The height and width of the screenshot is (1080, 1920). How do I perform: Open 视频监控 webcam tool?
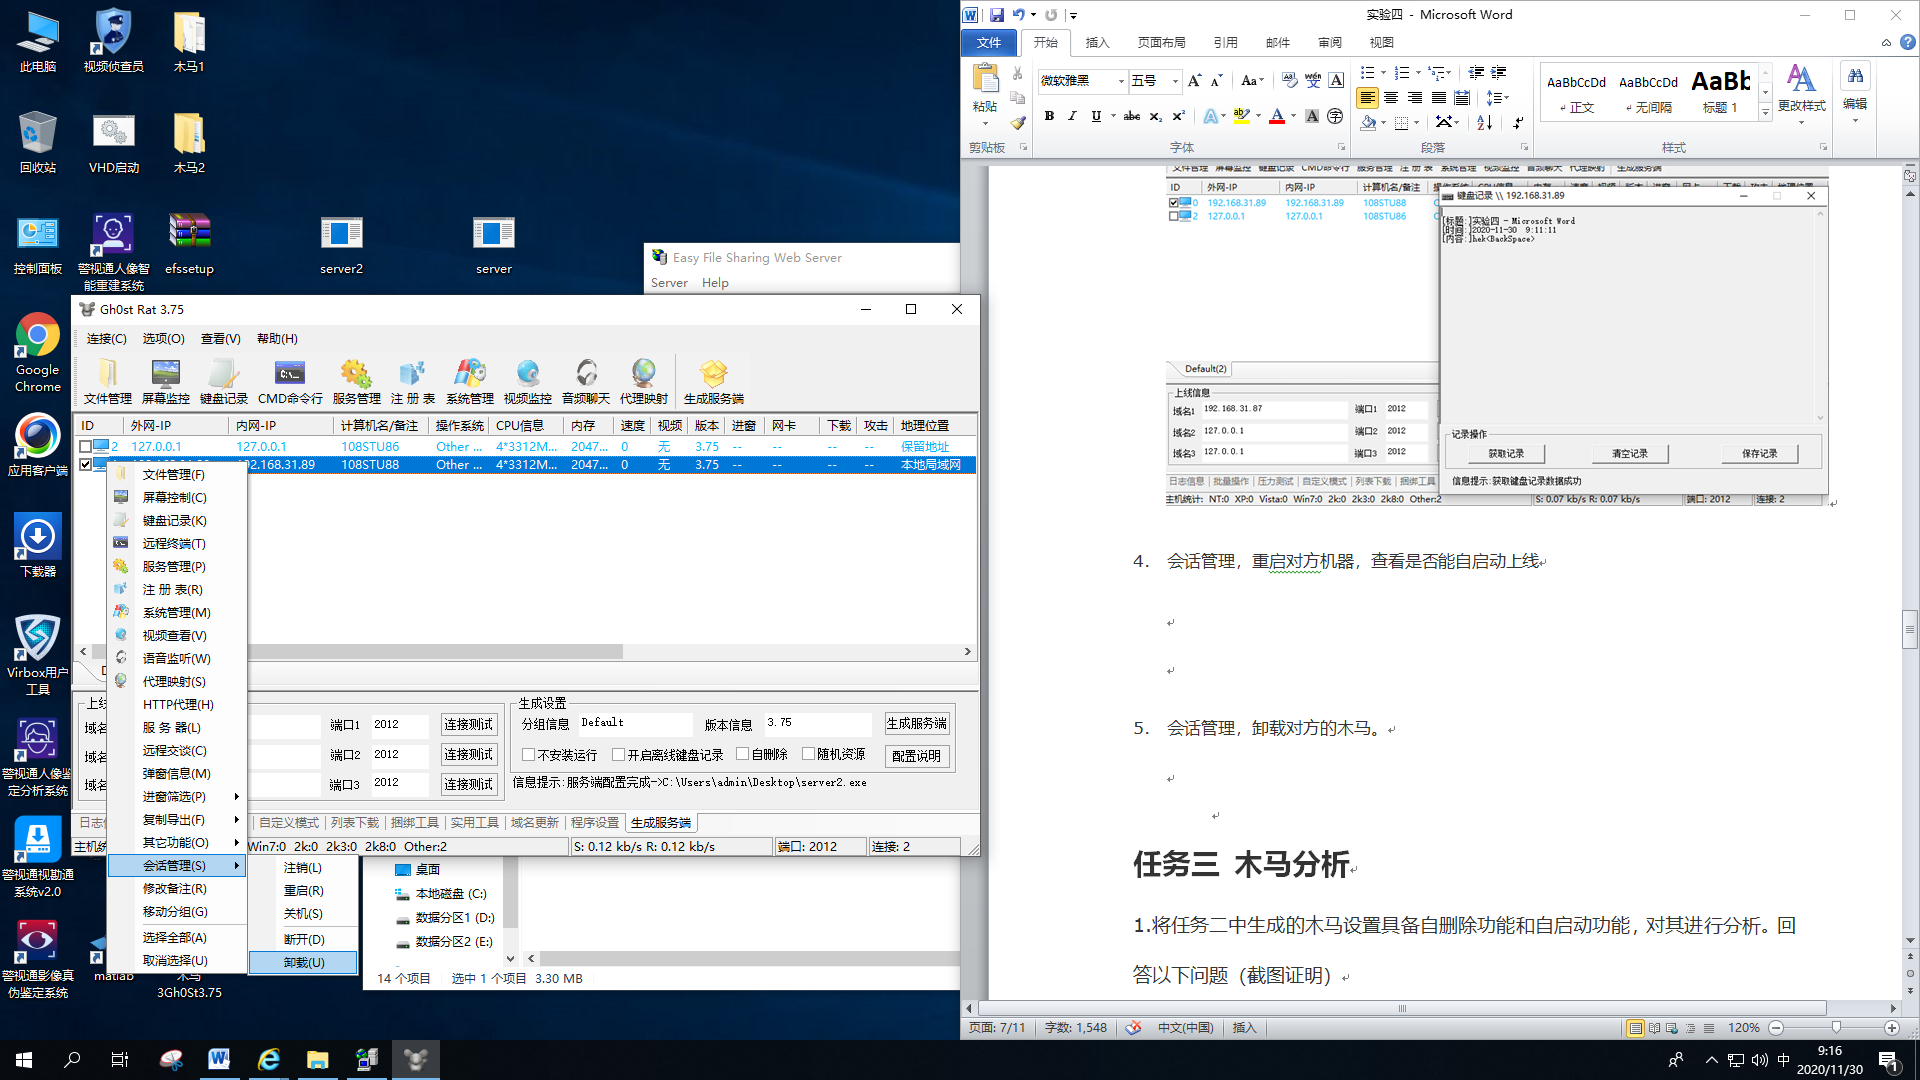tap(527, 381)
